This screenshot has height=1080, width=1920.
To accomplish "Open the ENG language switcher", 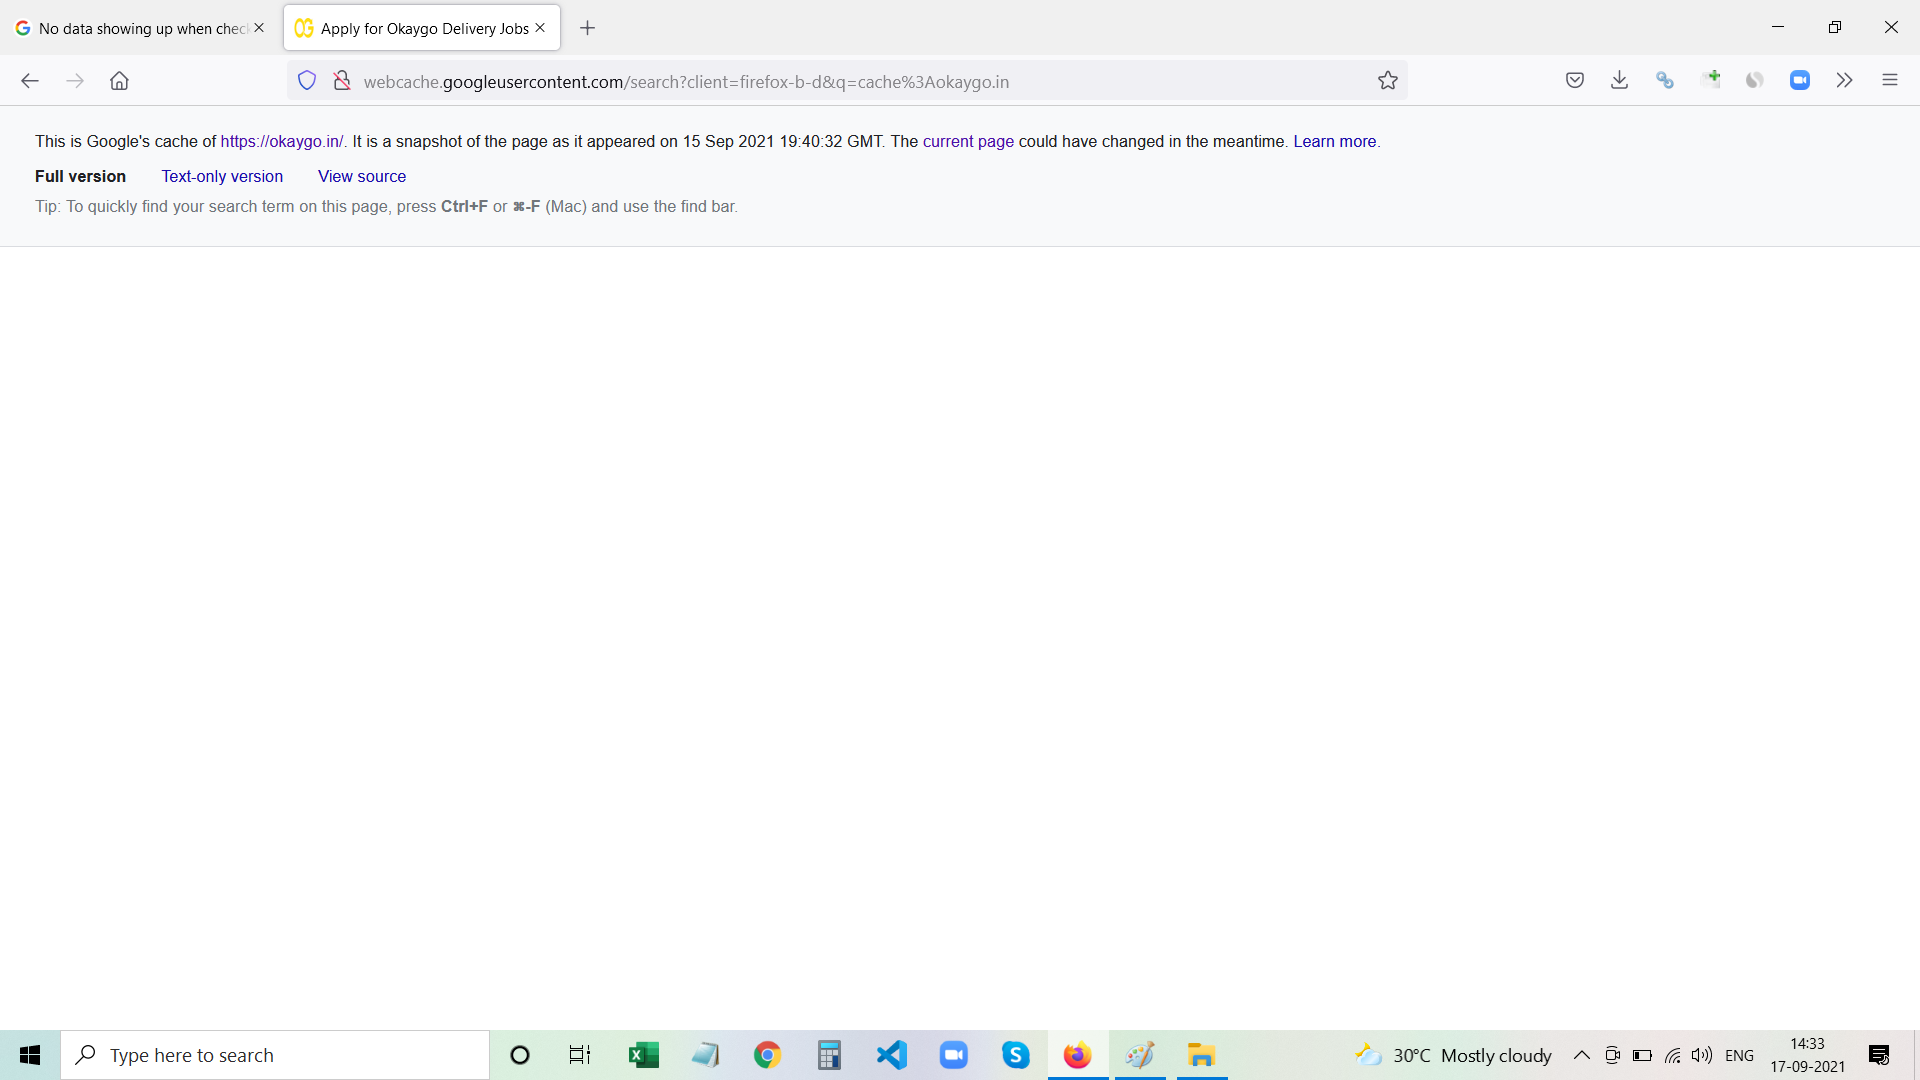I will [1741, 1055].
